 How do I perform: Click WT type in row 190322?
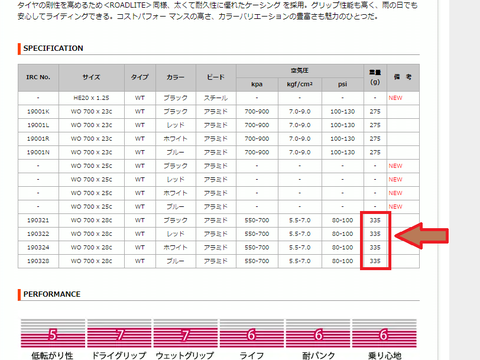click(140, 234)
